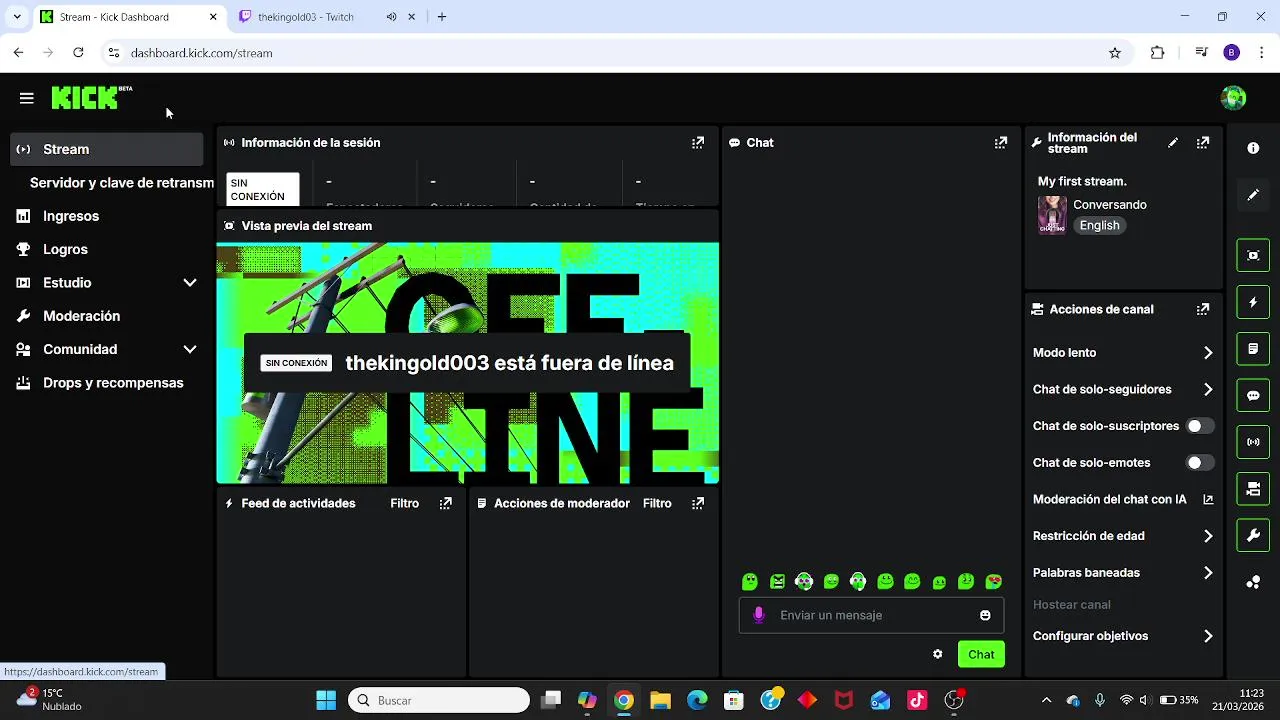The width and height of the screenshot is (1280, 720).
Task: Bookmark this page with the star icon
Action: point(1115,53)
